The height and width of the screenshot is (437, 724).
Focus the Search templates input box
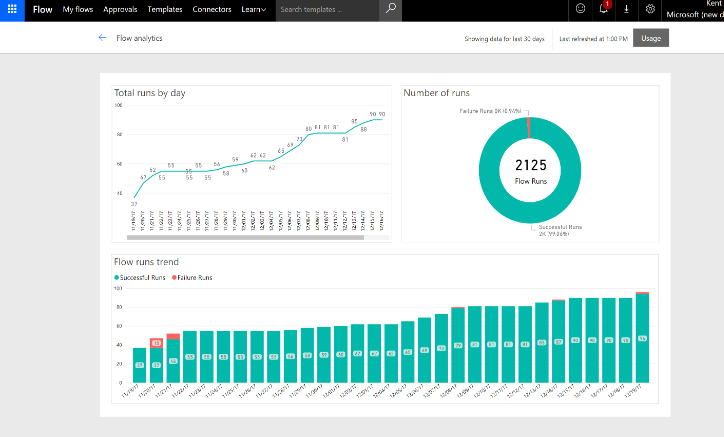327,9
